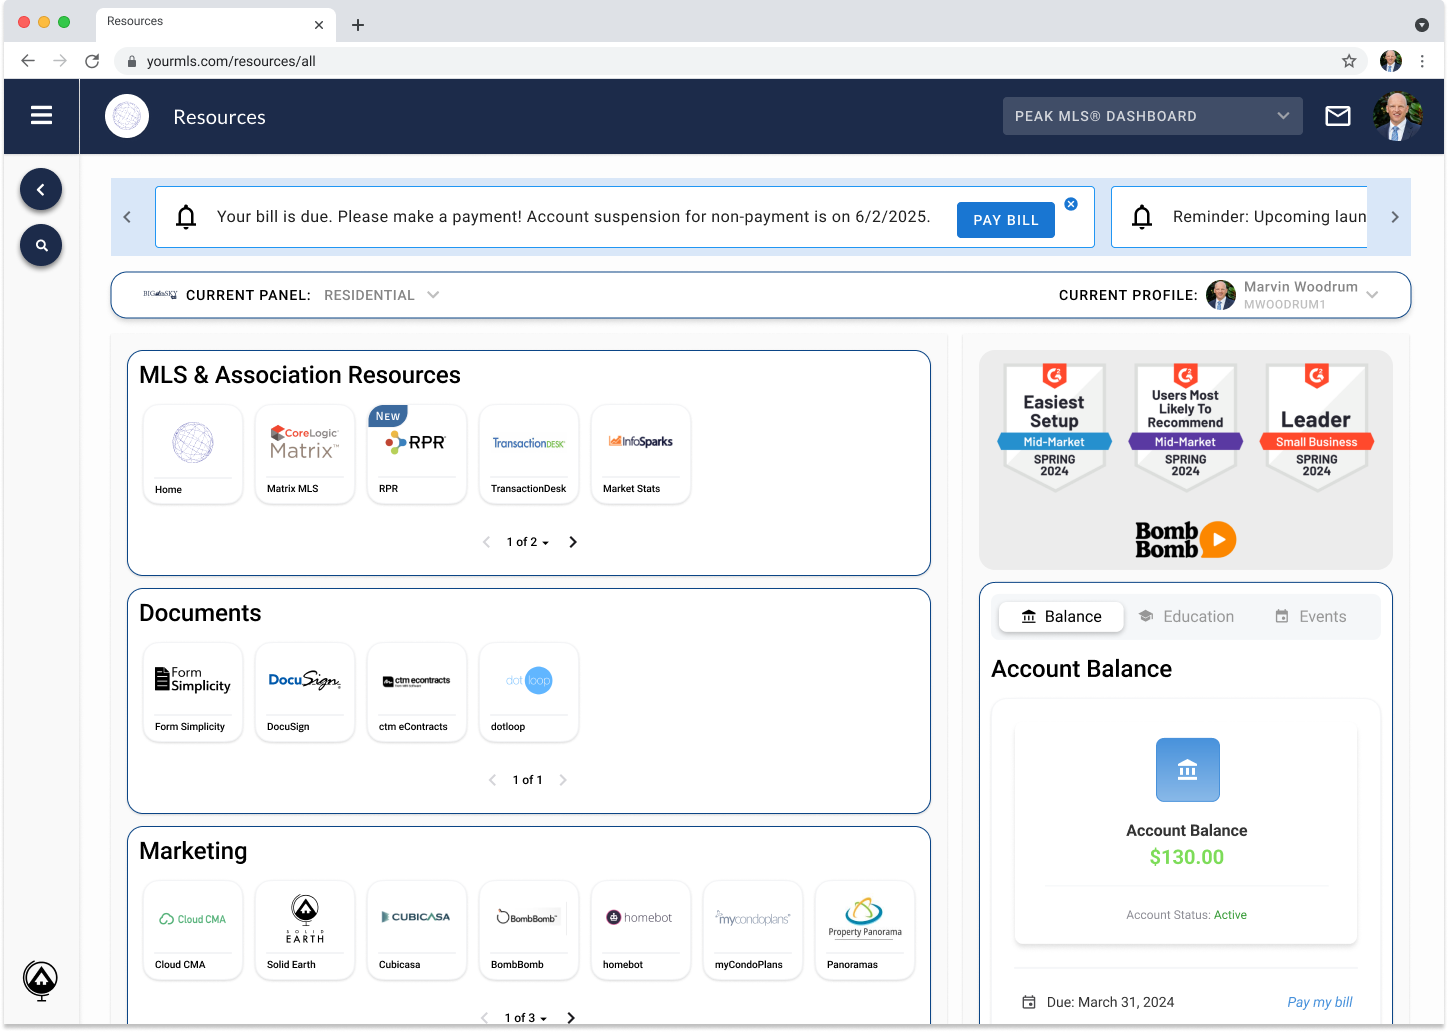Bookmark this page with the star icon

[x=1349, y=61]
